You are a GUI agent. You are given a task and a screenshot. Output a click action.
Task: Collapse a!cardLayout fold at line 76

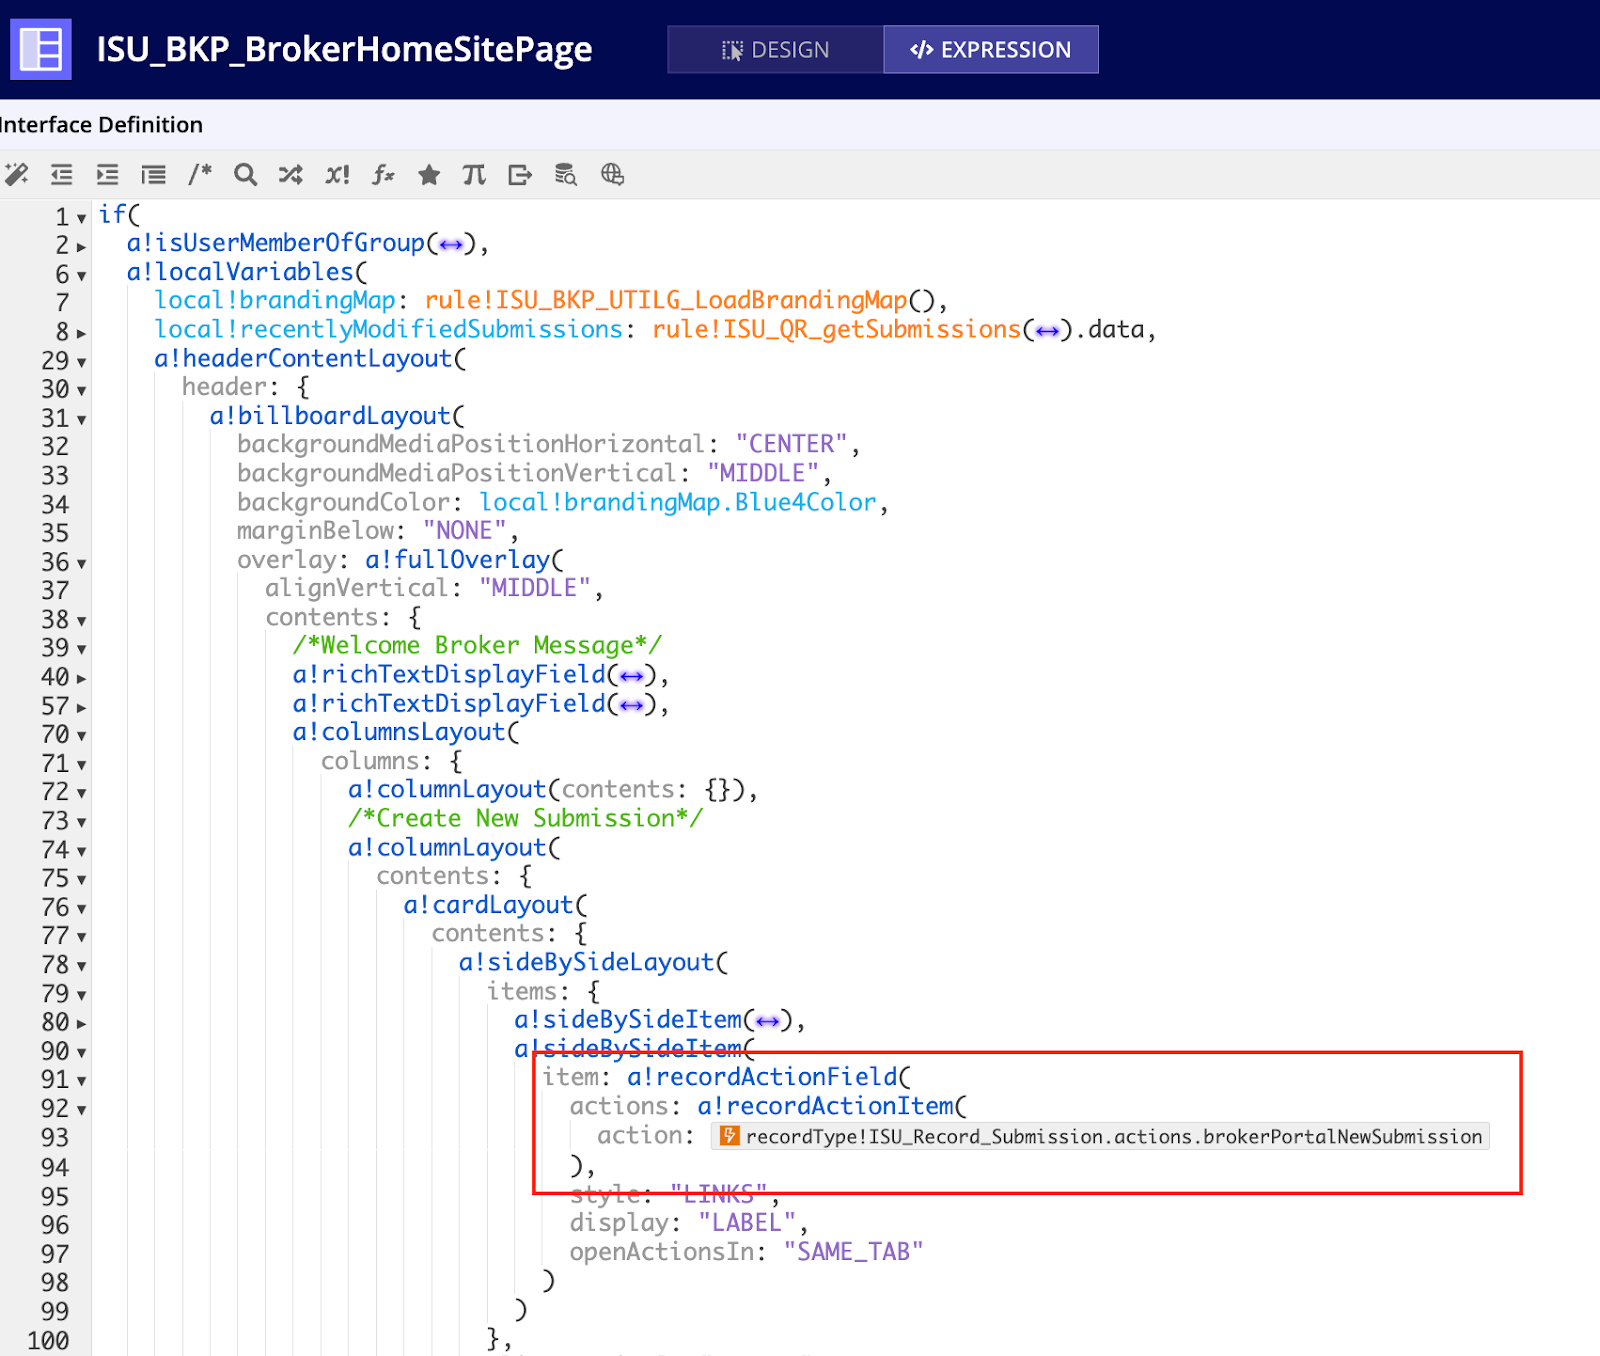pyautogui.click(x=81, y=909)
